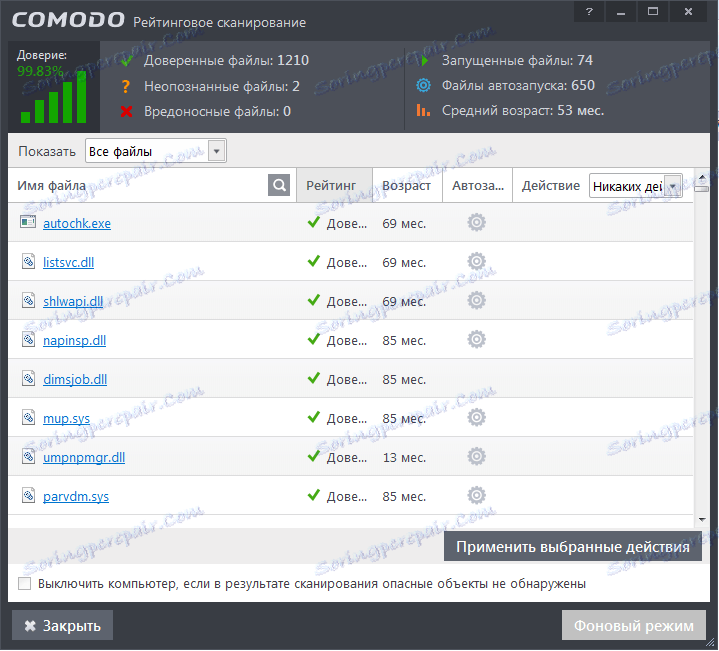The width and height of the screenshot is (719, 651).
Task: Click 'Неопознанные файлы: 2' statistic
Action: pos(222,86)
